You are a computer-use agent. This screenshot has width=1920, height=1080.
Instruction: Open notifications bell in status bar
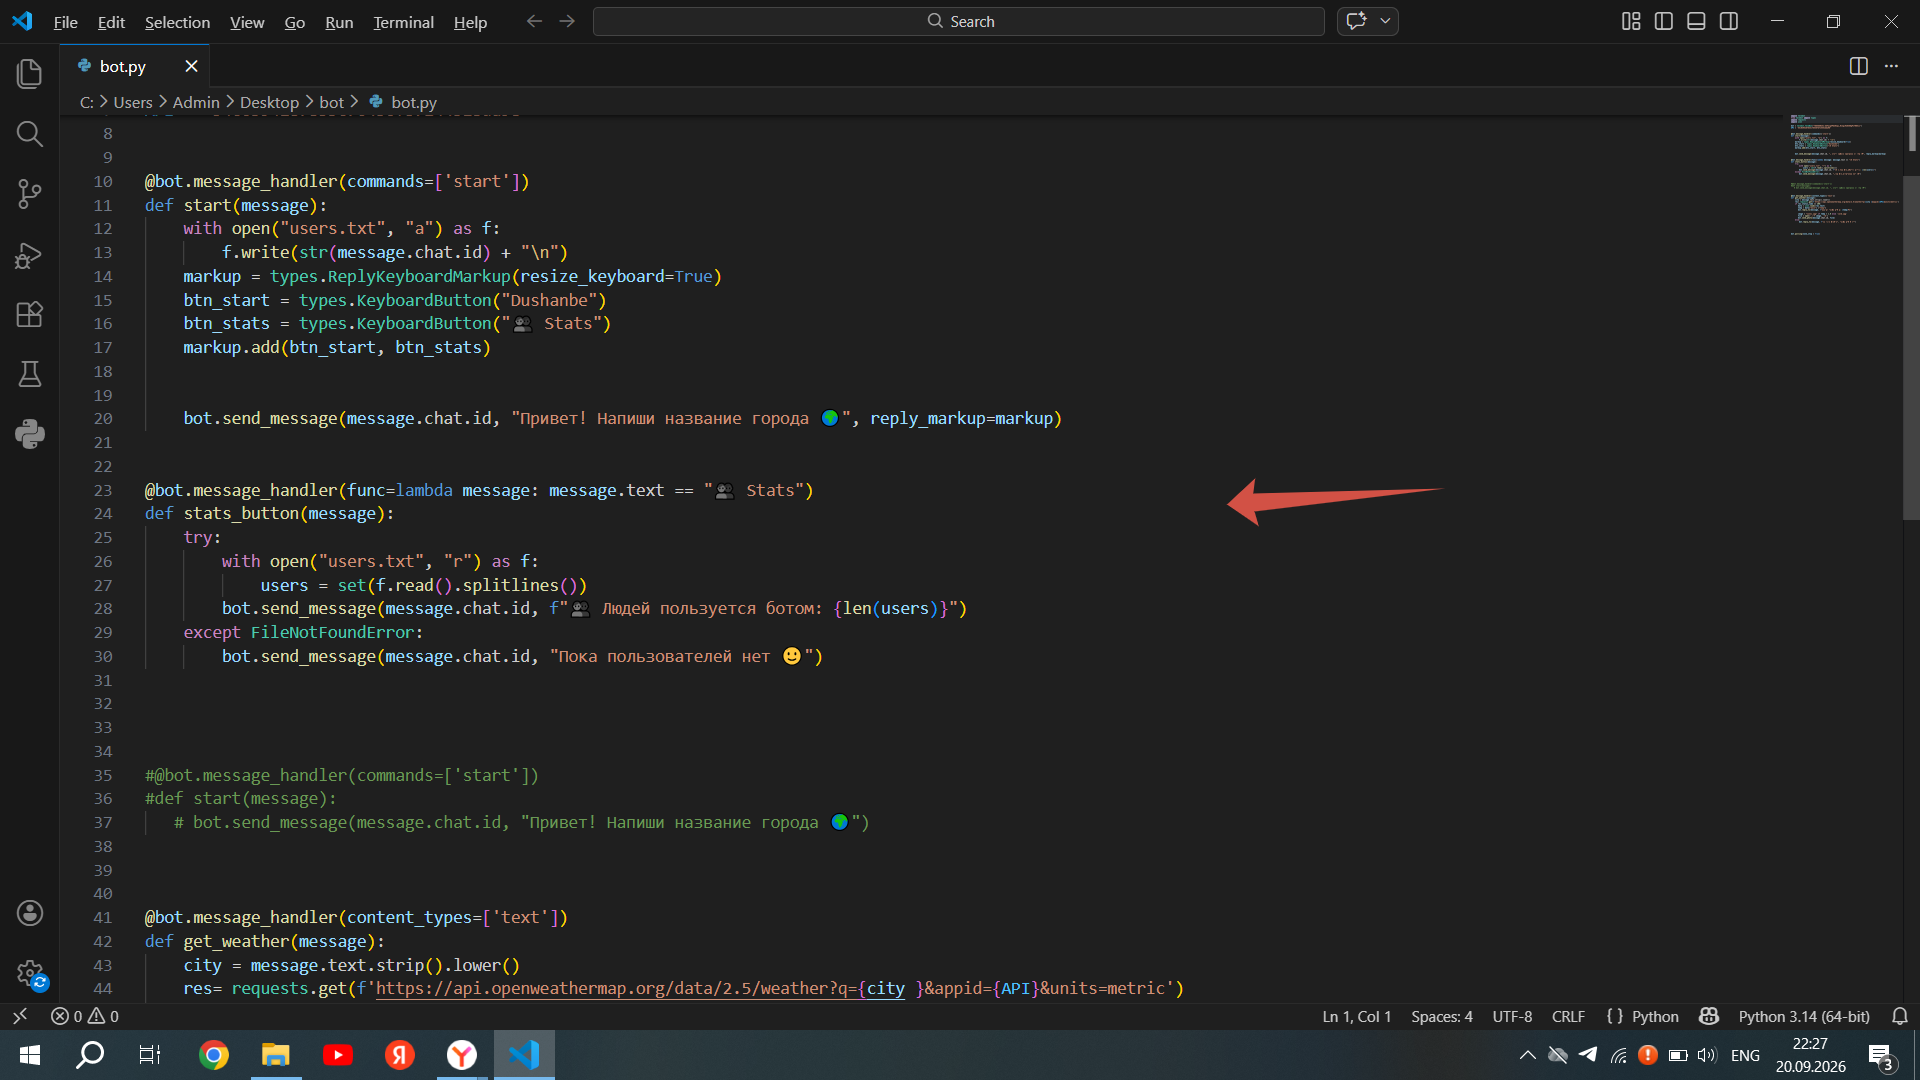[1900, 1016]
